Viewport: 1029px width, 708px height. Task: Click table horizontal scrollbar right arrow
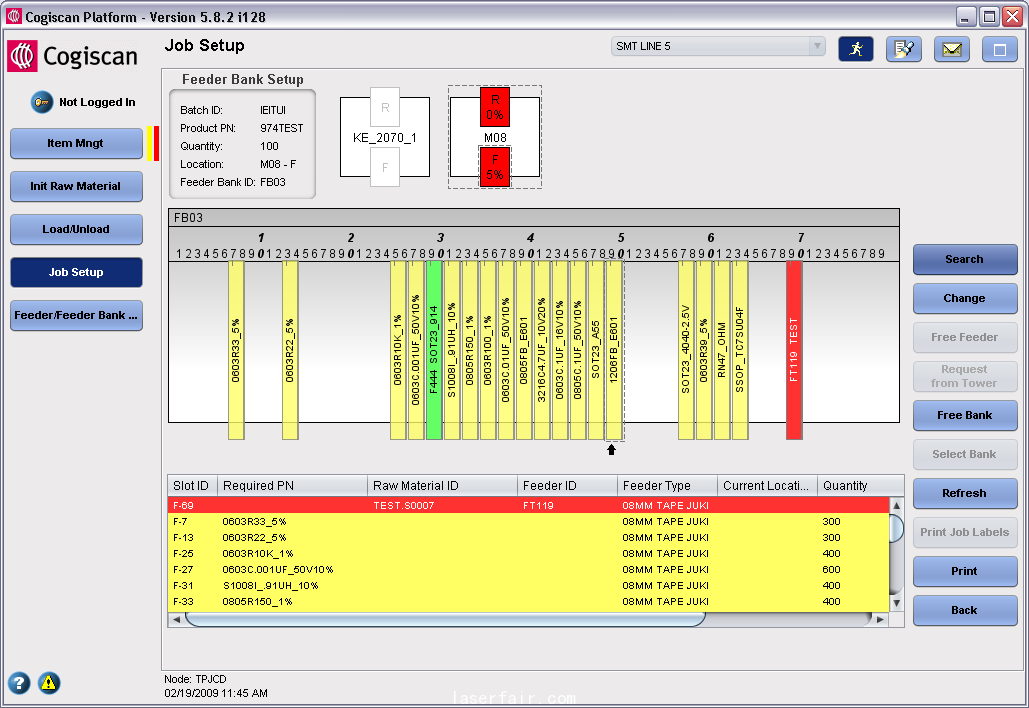point(880,620)
